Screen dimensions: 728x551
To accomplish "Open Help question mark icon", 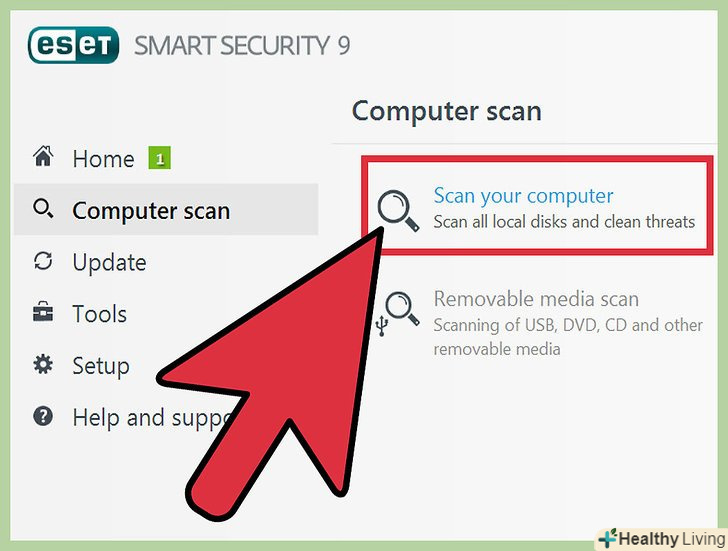I will coord(43,416).
